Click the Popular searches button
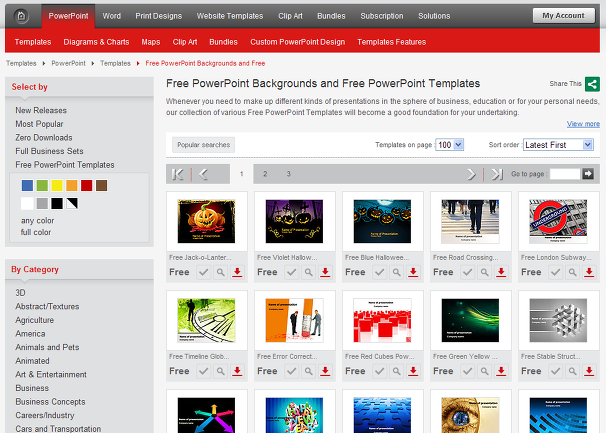The height and width of the screenshot is (433, 606). click(203, 145)
